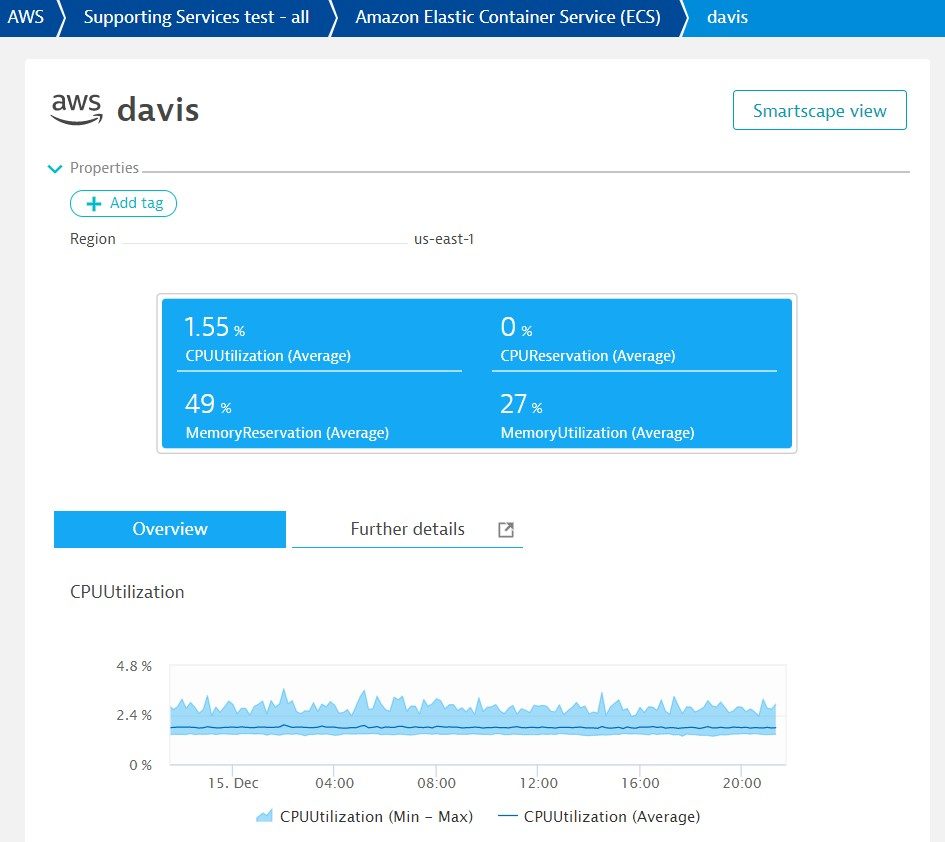Image resolution: width=945 pixels, height=842 pixels.
Task: Click the CPUUtilization Average legend line icon
Action: tap(508, 816)
